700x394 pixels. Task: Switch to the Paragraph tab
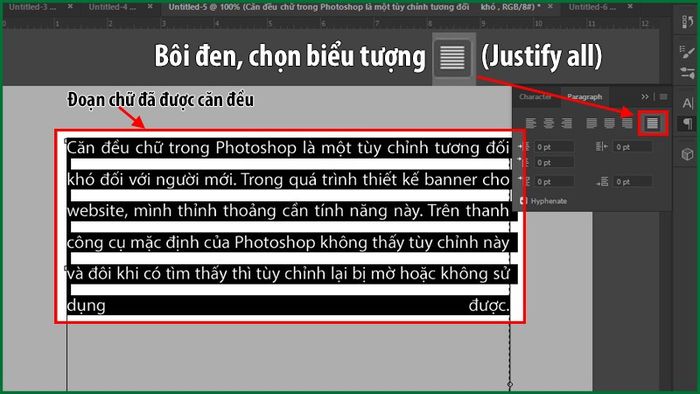click(584, 96)
